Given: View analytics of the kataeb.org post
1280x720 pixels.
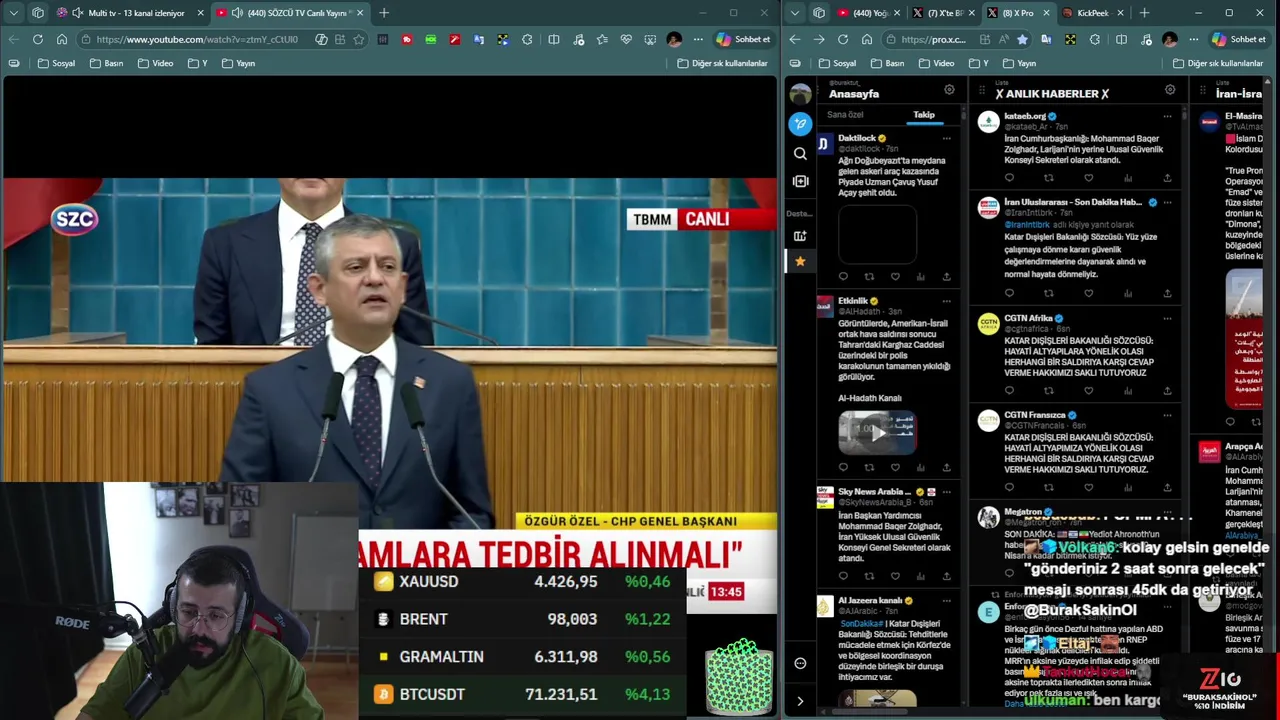Looking at the screenshot, I should 1128,178.
